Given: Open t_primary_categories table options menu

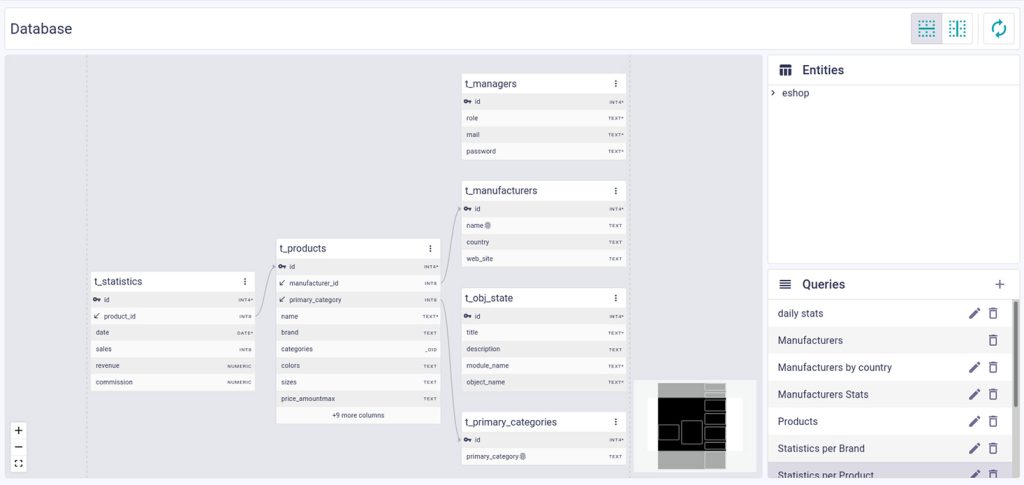Looking at the screenshot, I should 615,422.
